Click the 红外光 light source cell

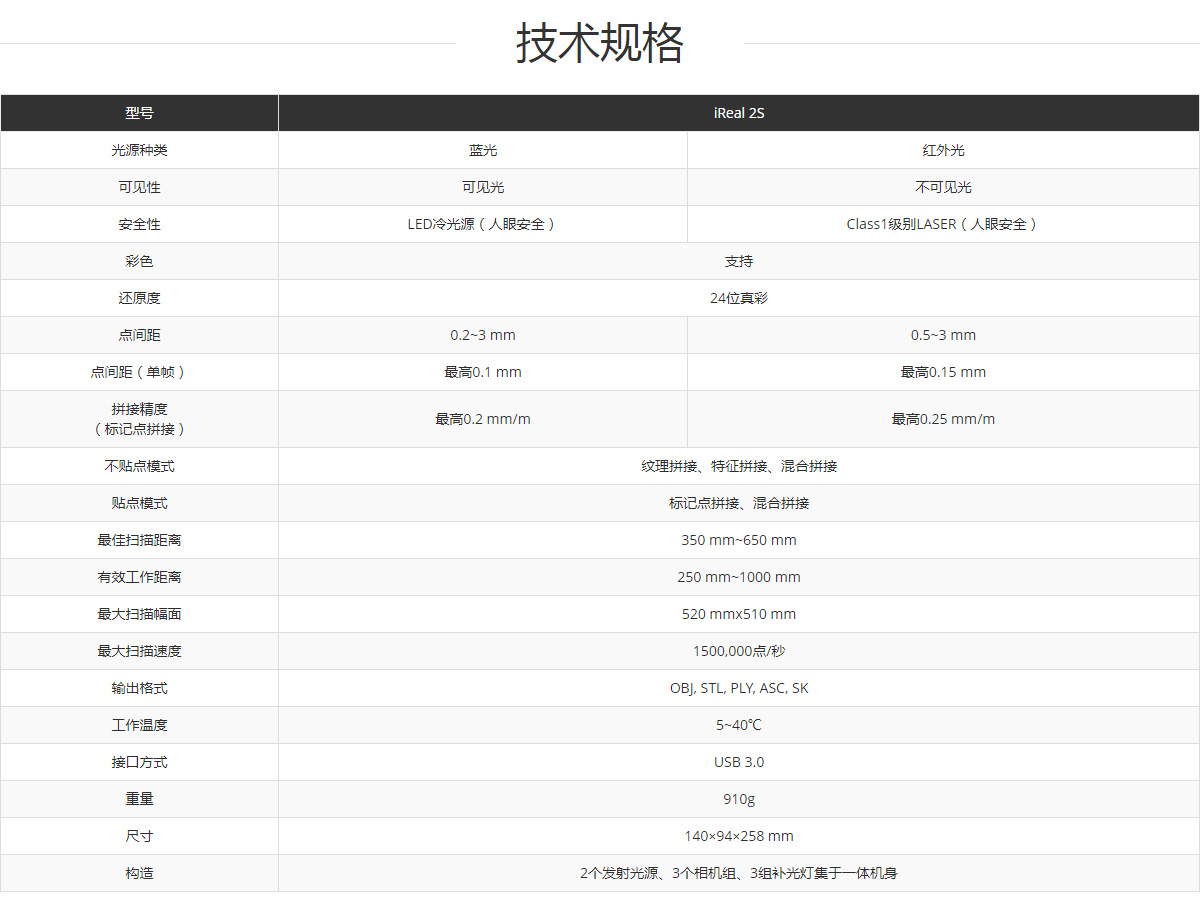coord(942,150)
